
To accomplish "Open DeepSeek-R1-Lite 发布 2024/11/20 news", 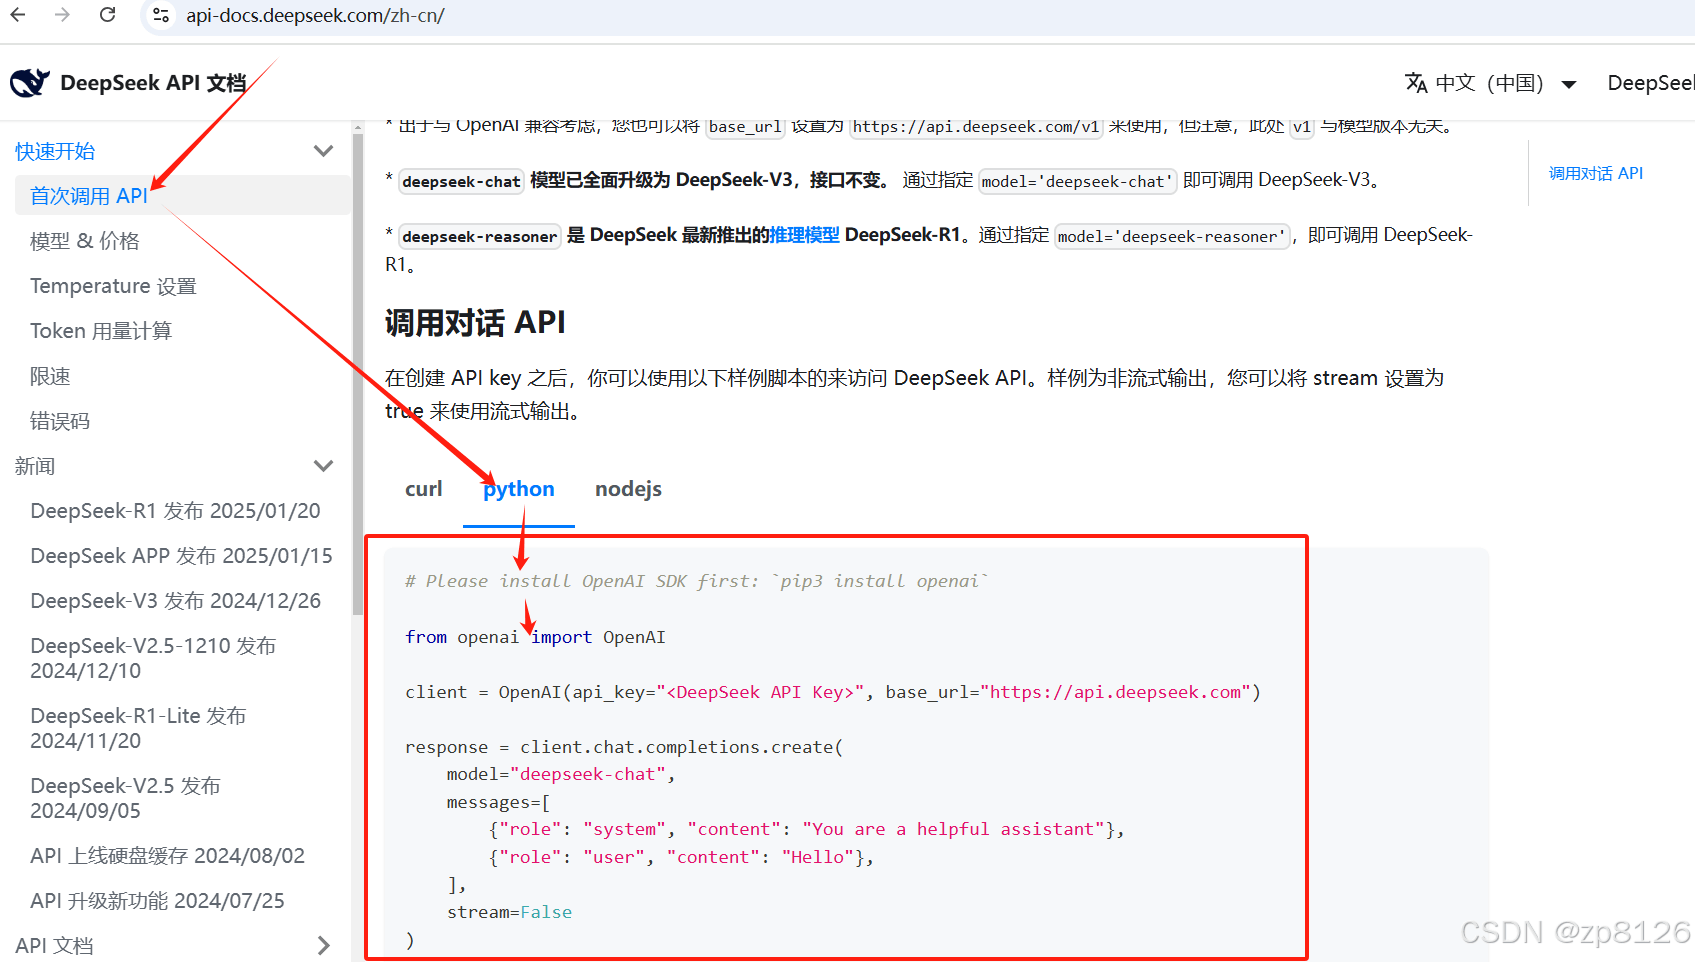I will click(x=138, y=728).
